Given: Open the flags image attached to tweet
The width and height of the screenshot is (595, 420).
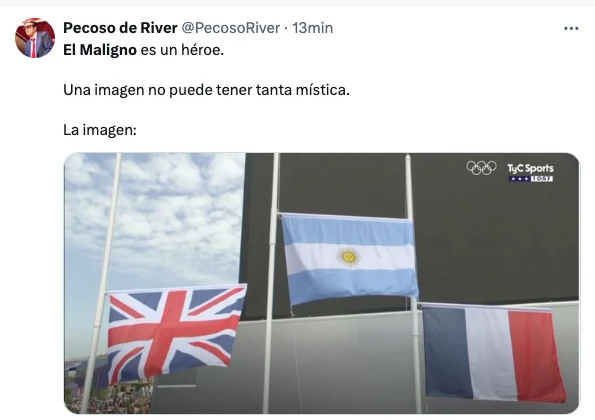Looking at the screenshot, I should 321,283.
